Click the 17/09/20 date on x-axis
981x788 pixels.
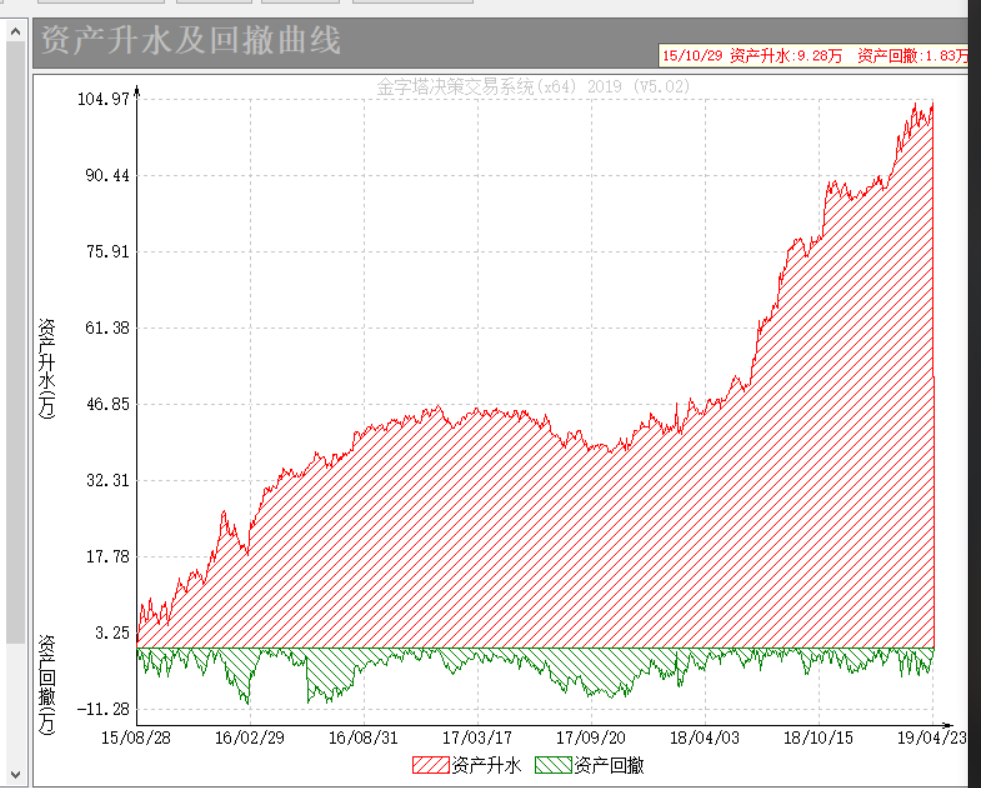[591, 738]
